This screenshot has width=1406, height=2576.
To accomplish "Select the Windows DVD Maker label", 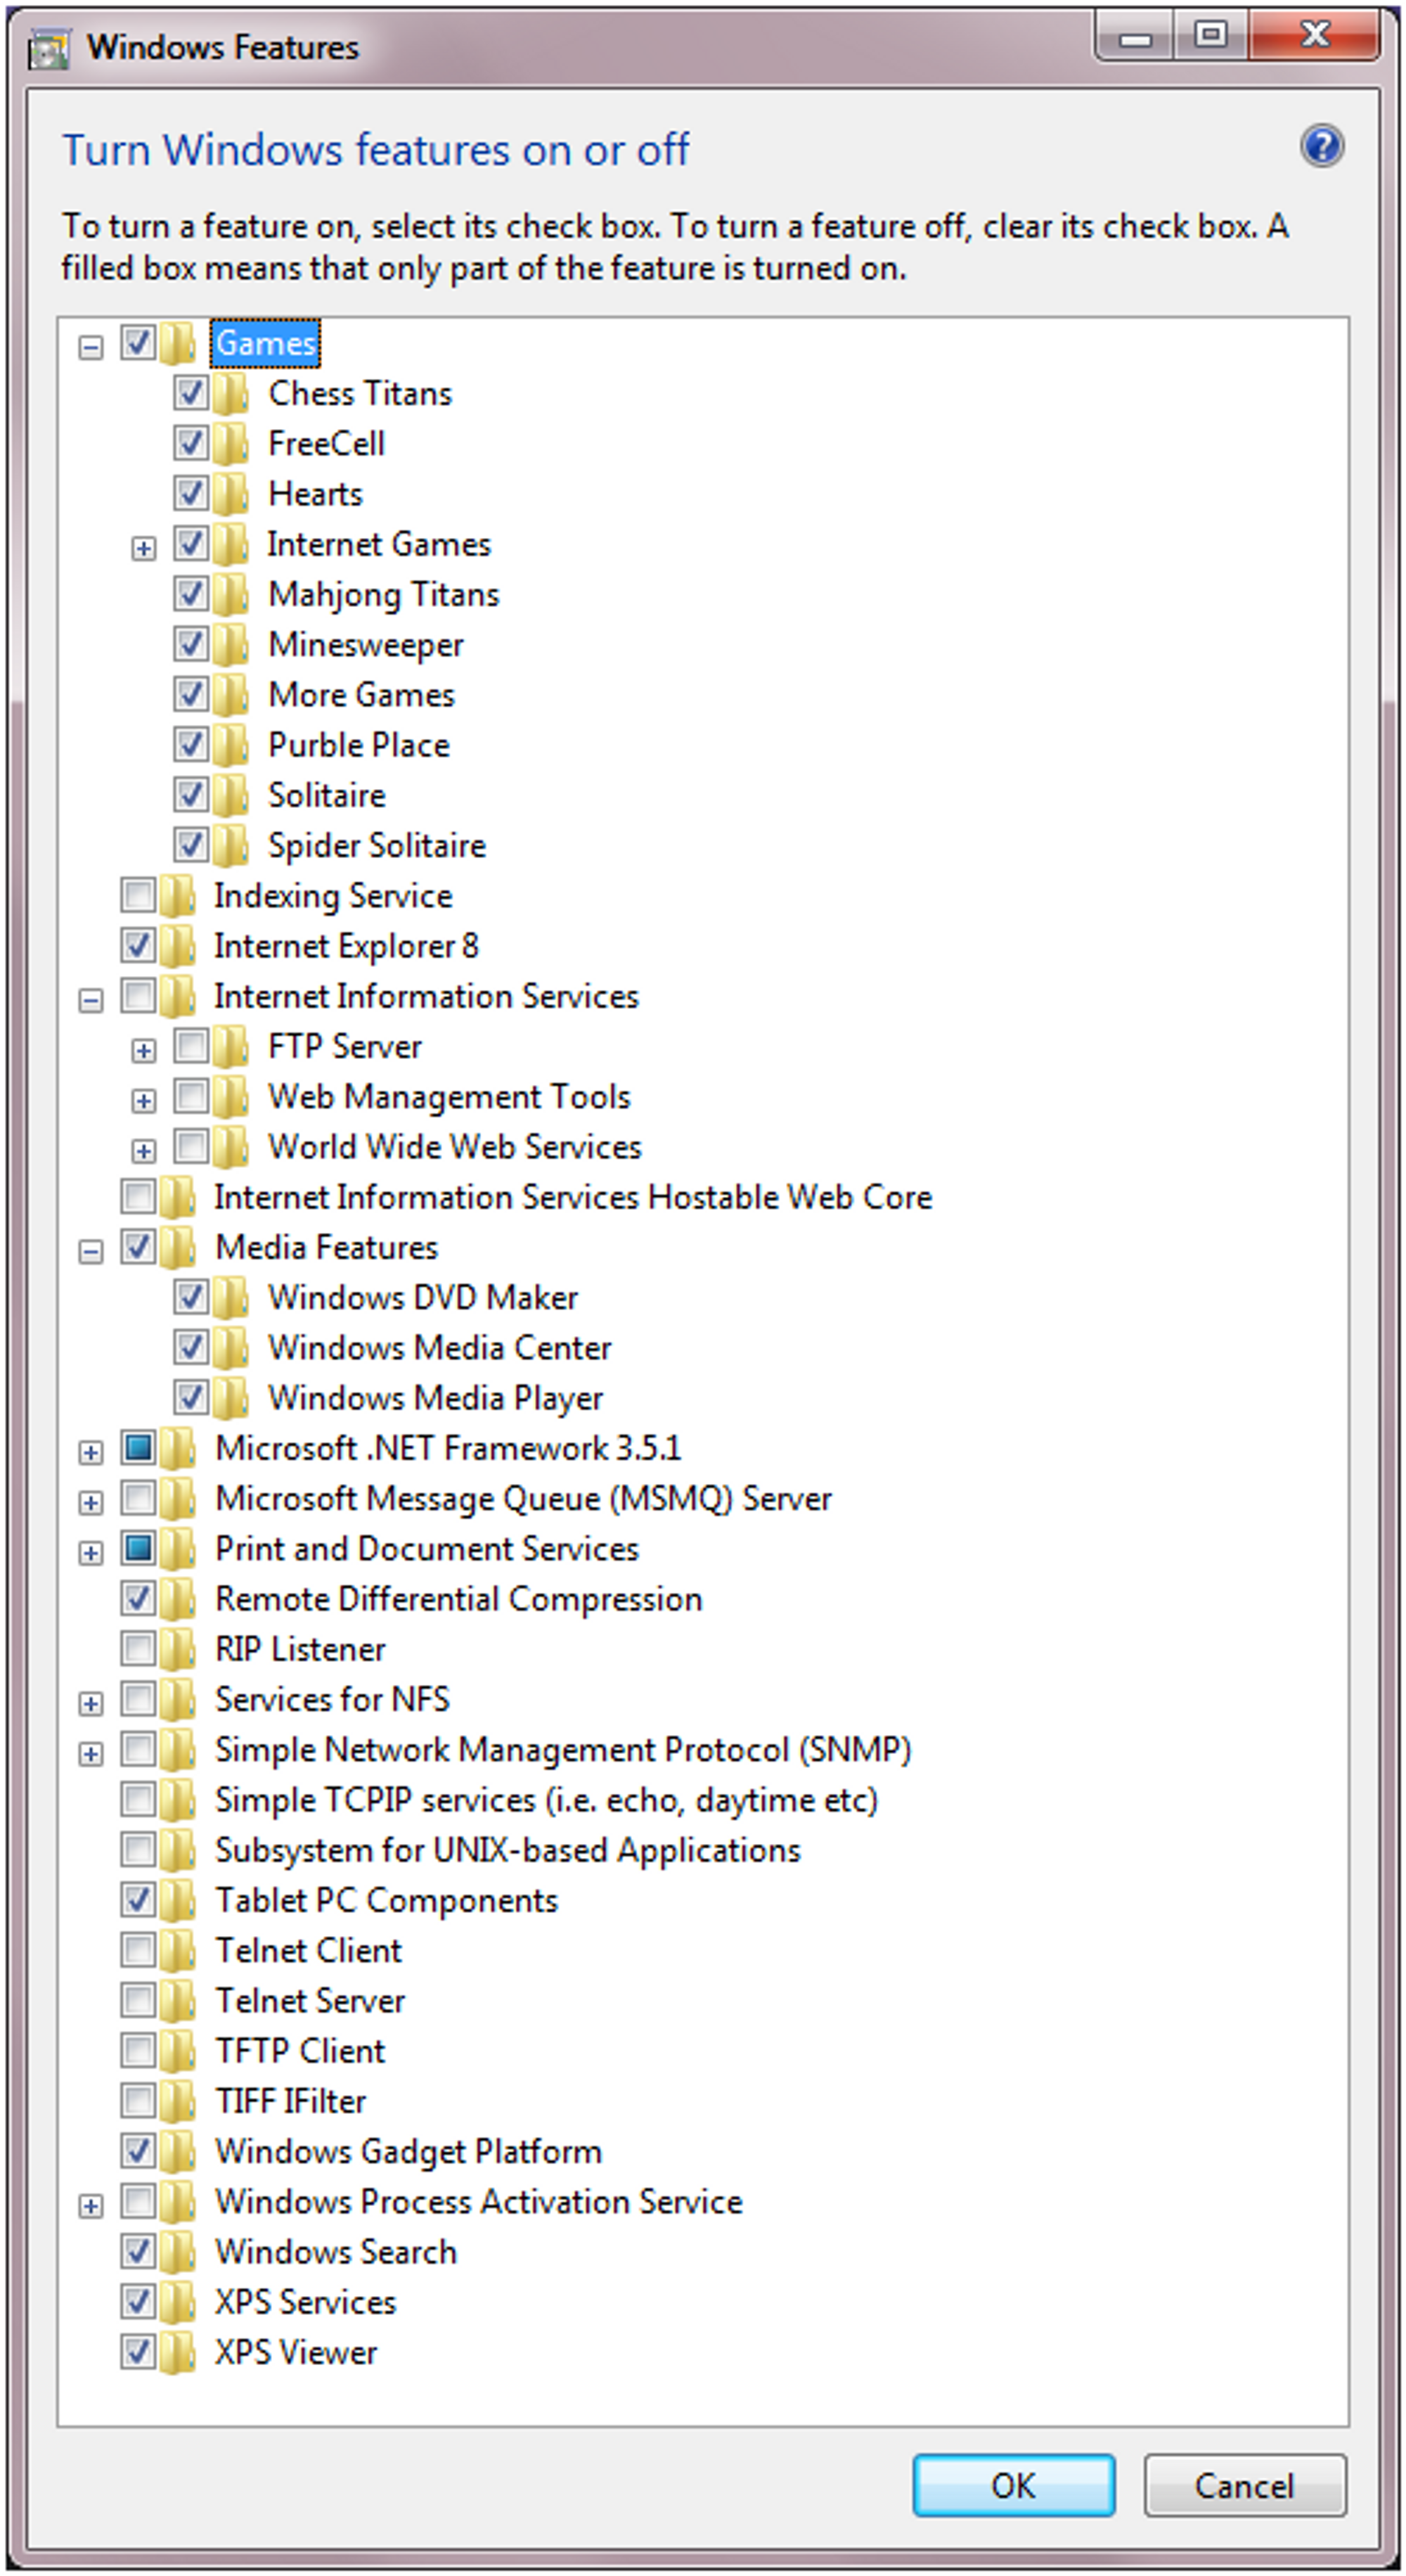I will [423, 1298].
